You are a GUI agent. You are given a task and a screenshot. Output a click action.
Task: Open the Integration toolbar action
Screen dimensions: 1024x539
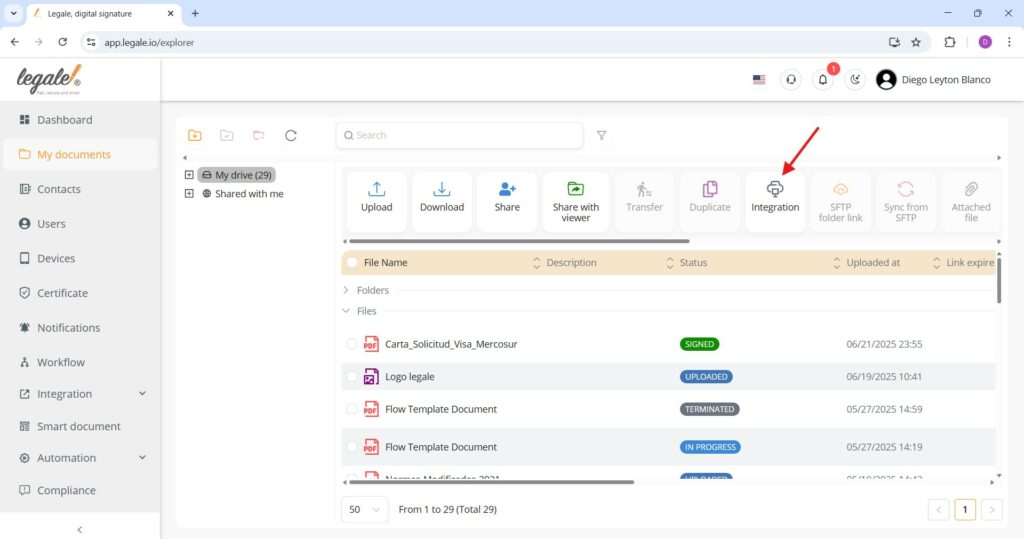click(x=775, y=201)
